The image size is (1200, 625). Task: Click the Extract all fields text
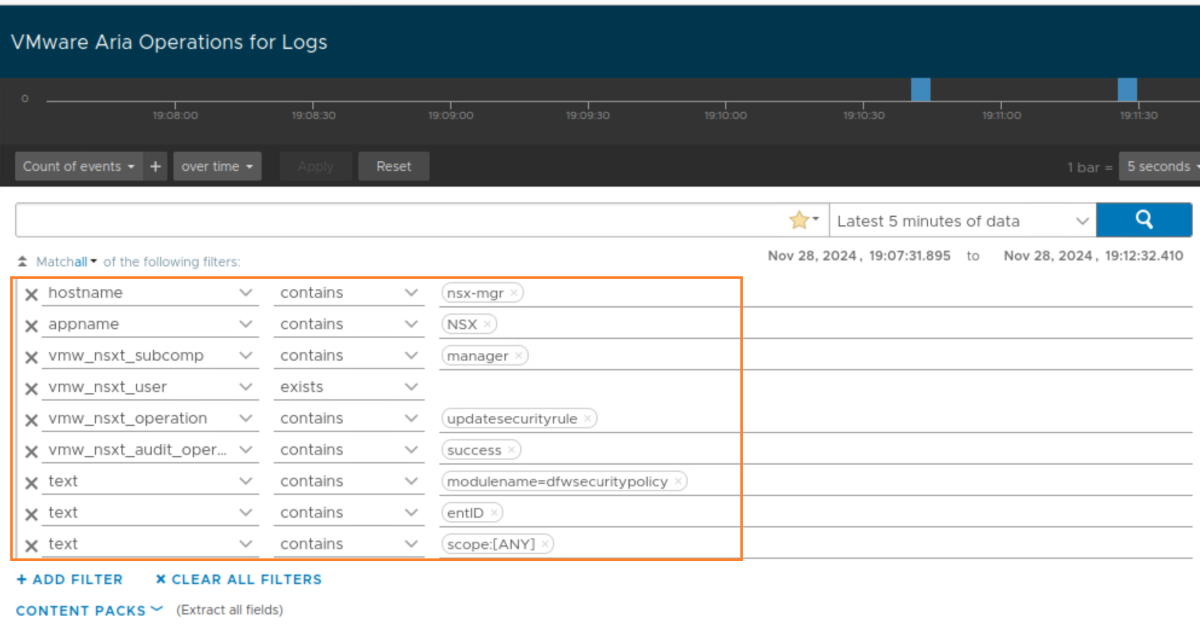tap(230, 610)
